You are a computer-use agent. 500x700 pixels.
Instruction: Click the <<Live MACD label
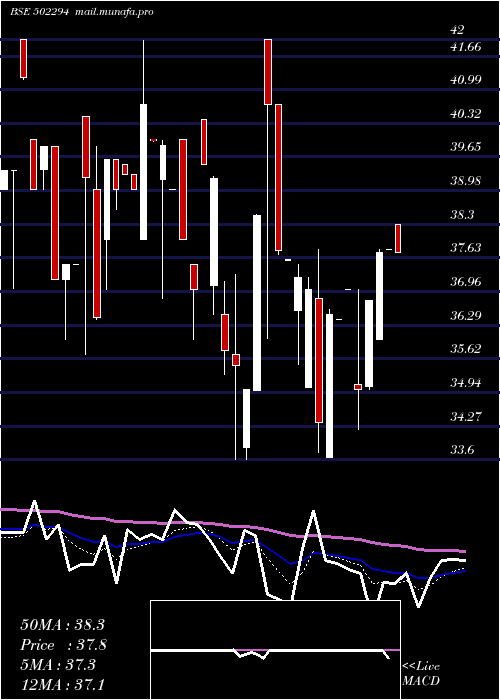pyautogui.click(x=421, y=674)
